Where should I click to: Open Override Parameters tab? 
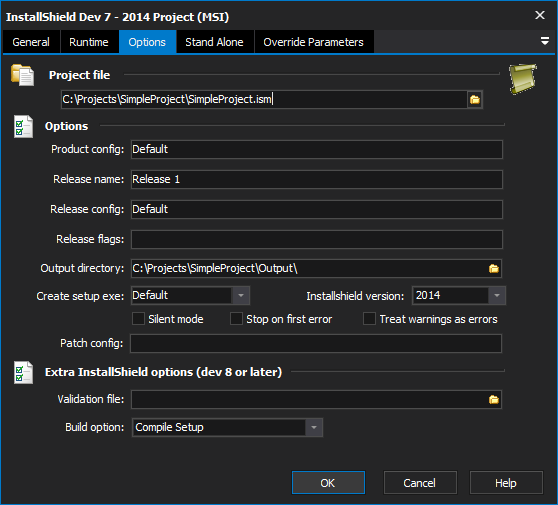pos(314,42)
